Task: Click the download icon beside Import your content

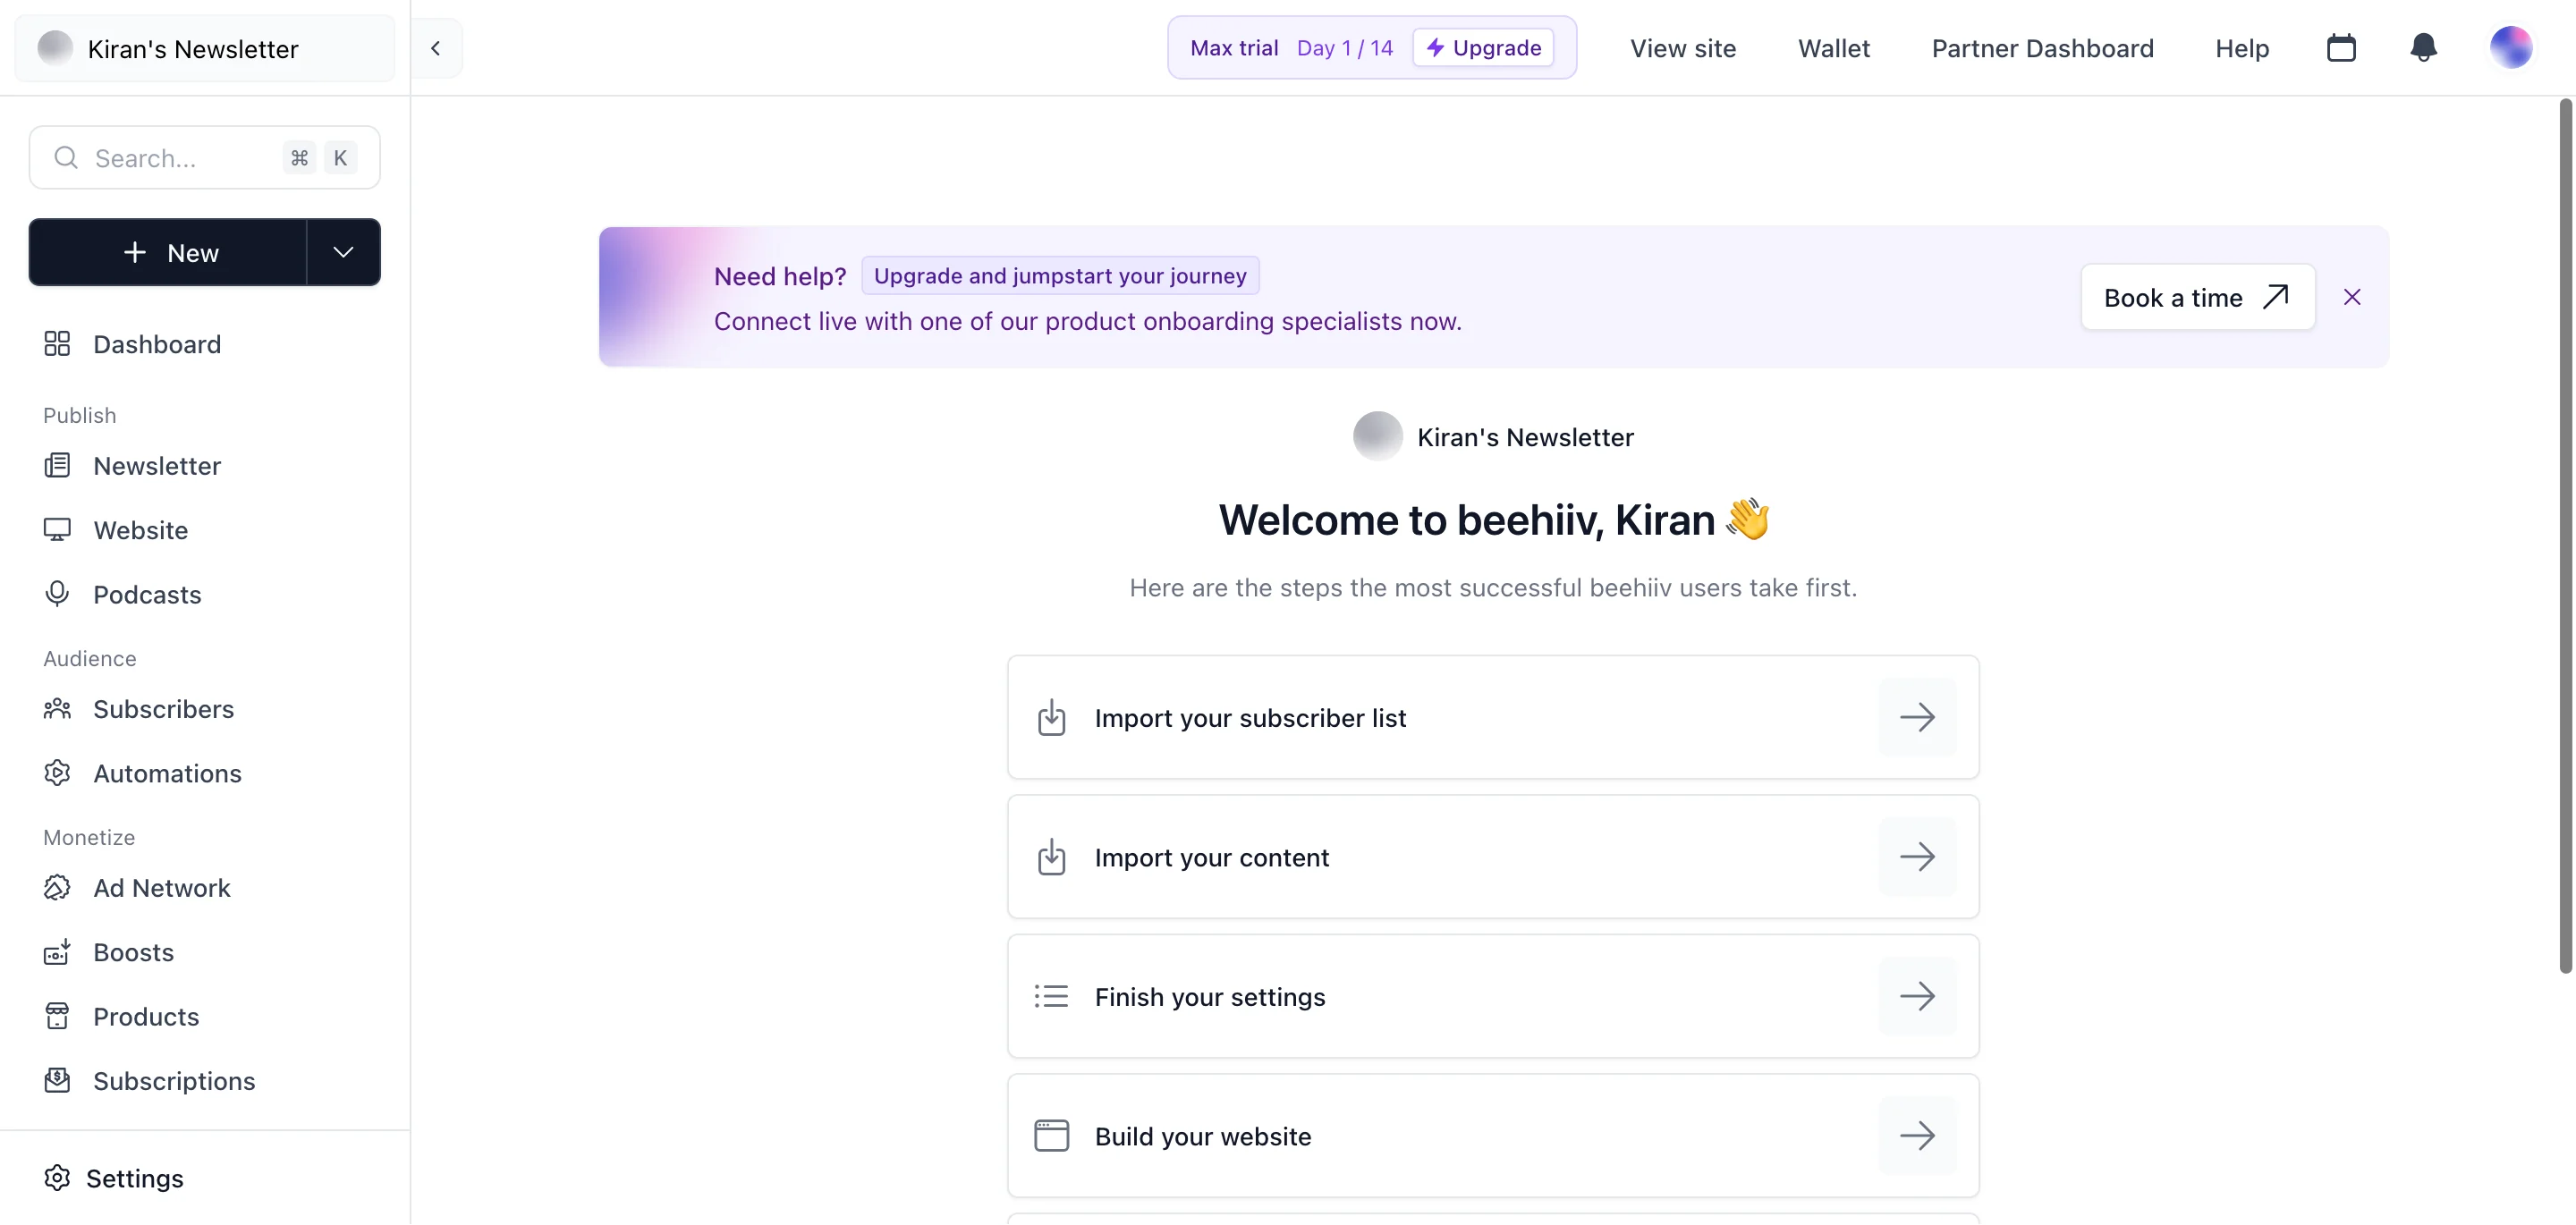Action: click(1051, 857)
